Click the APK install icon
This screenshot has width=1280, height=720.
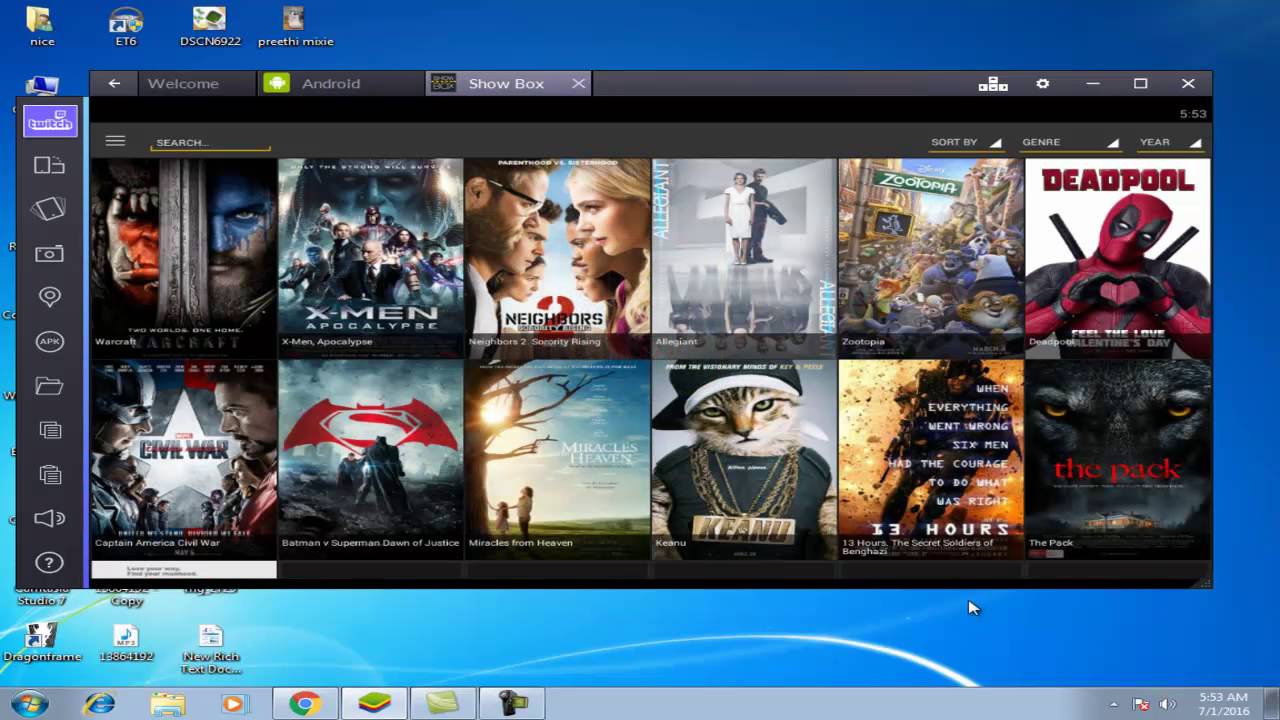click(x=50, y=341)
